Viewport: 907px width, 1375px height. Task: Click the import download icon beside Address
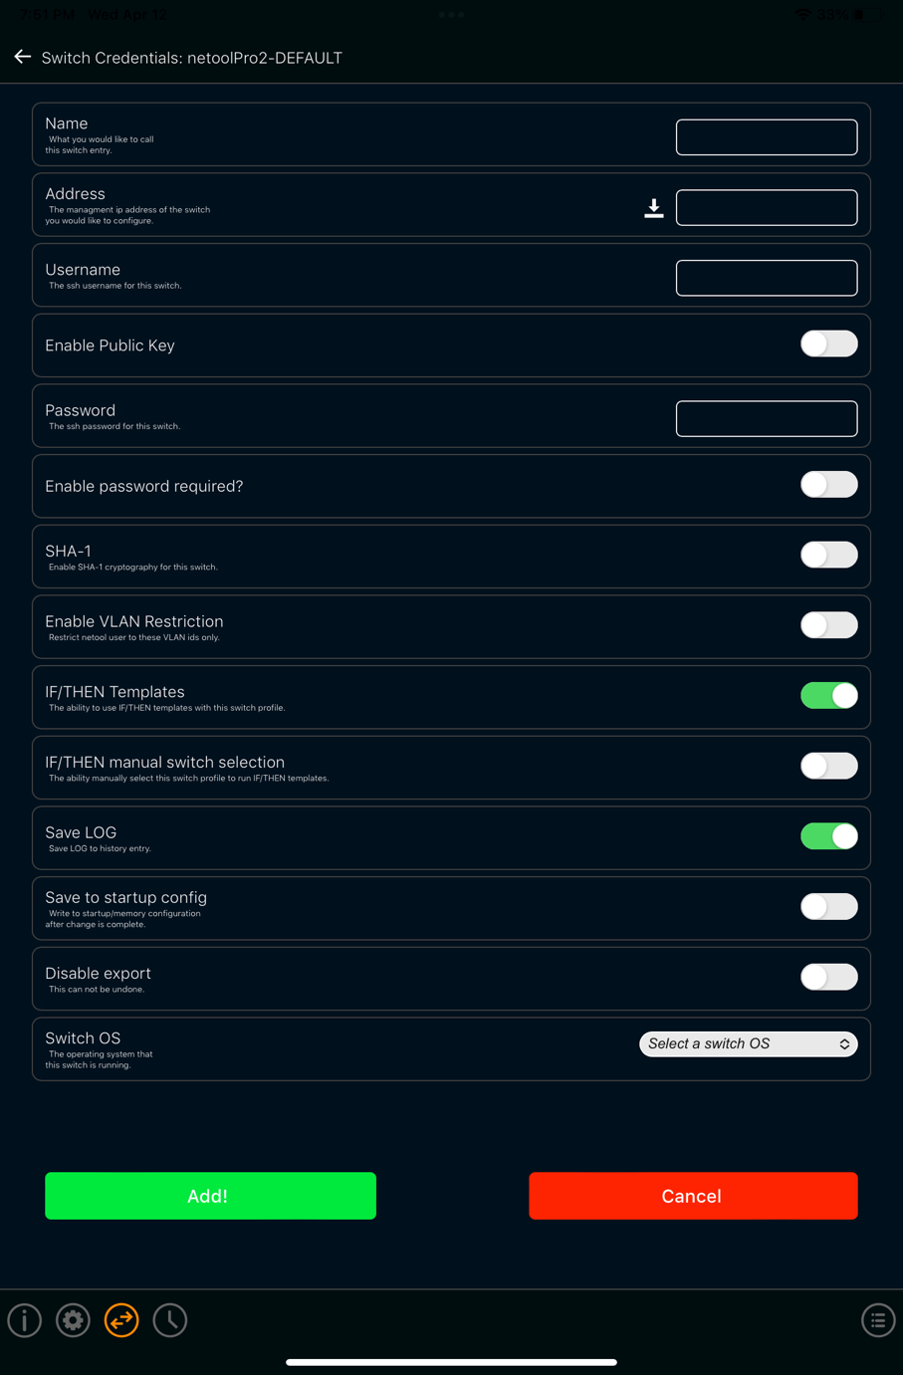coord(654,208)
